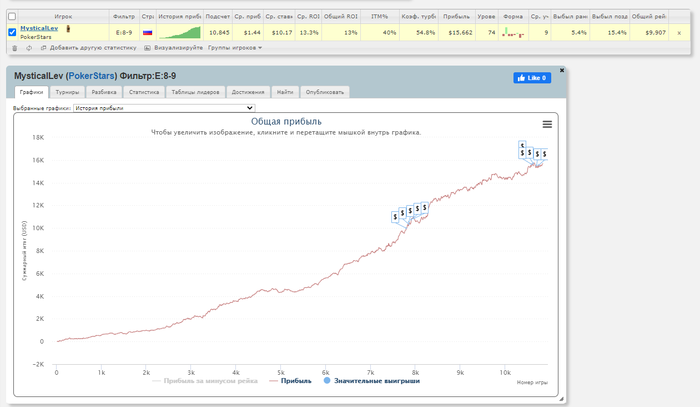Click the ITM% column header
This screenshot has width=700, height=407.
tap(379, 17)
